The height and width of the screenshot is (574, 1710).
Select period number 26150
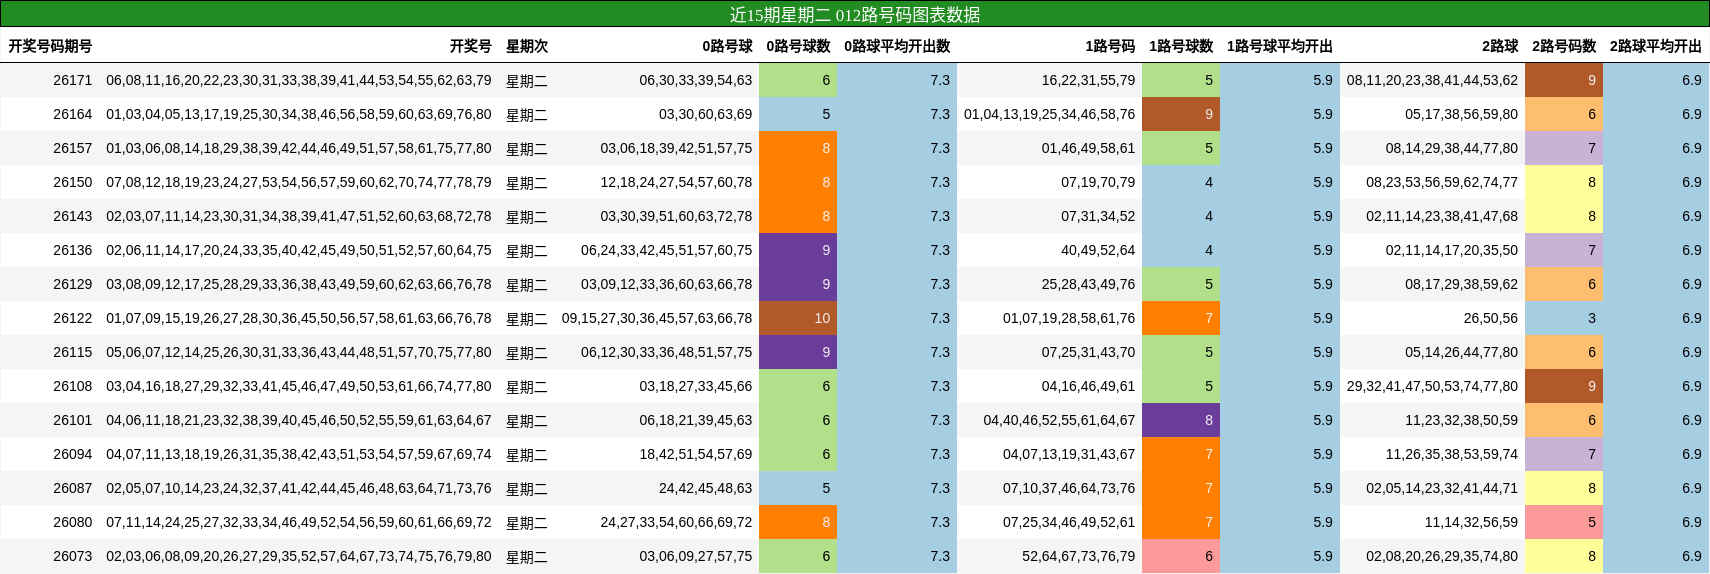72,182
